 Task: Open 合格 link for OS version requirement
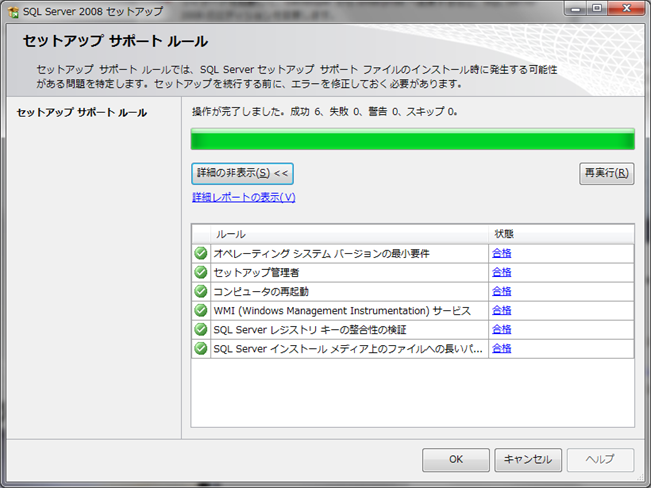(x=502, y=253)
